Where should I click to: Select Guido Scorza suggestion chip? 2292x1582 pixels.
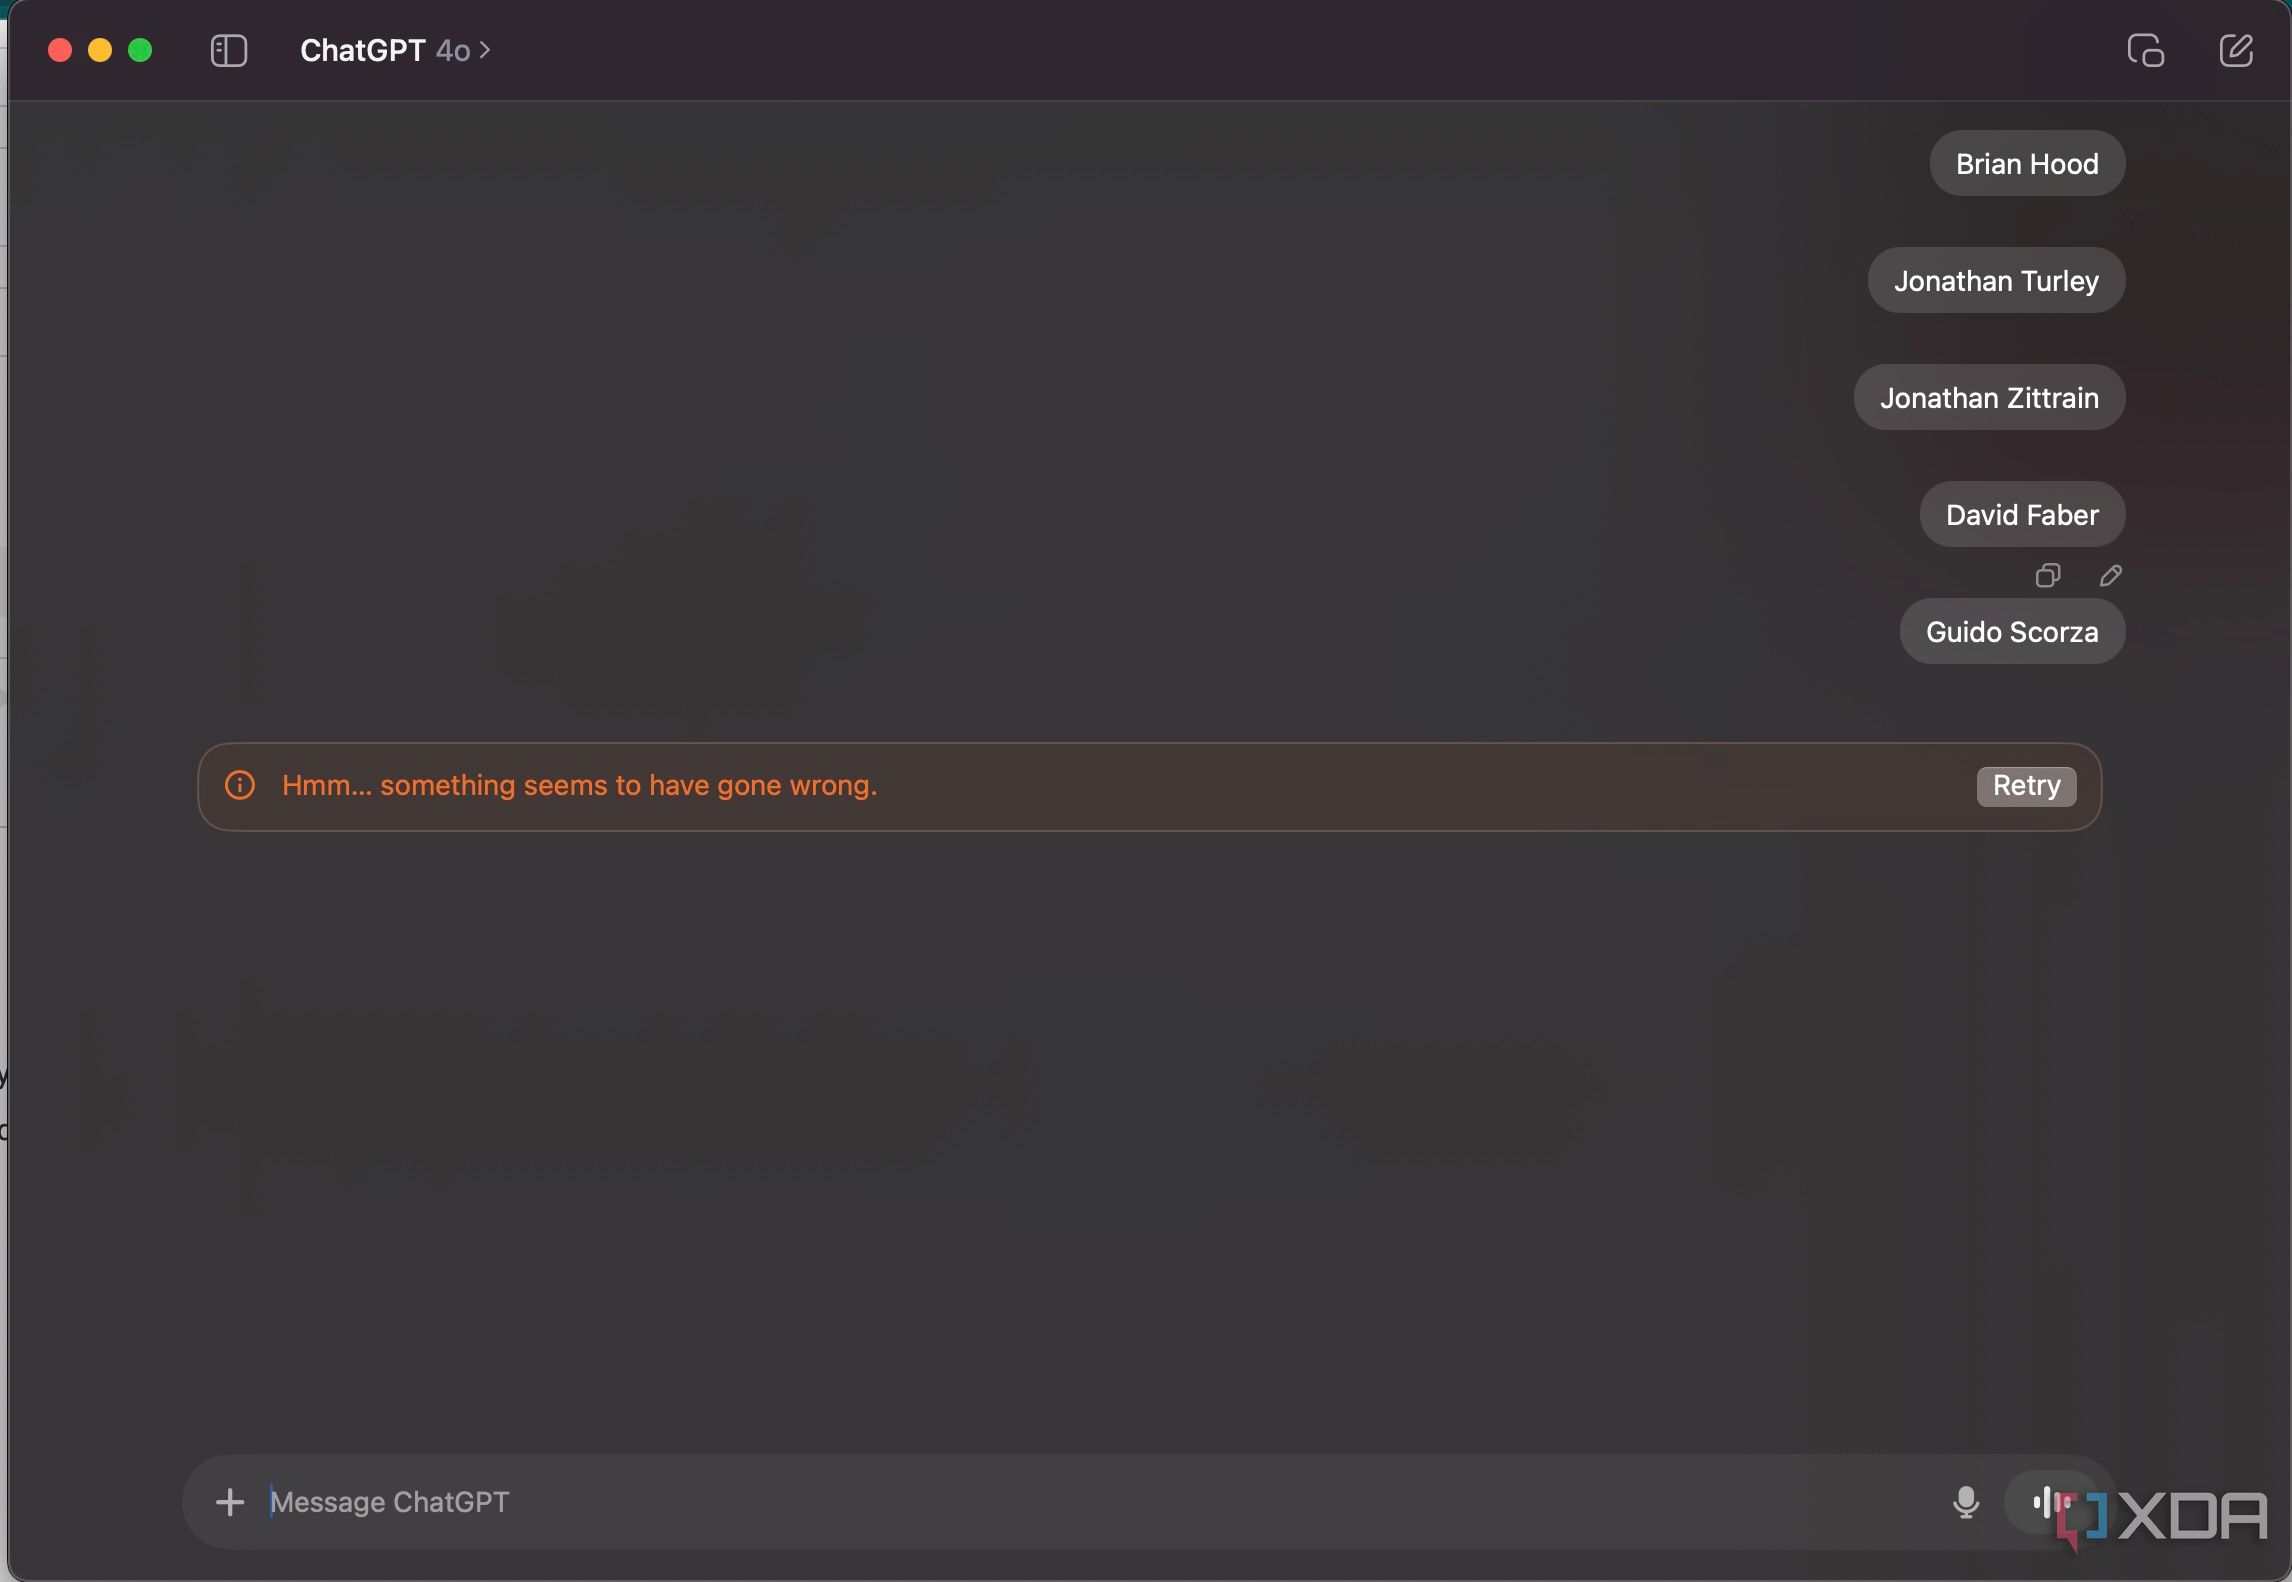[x=2012, y=631]
